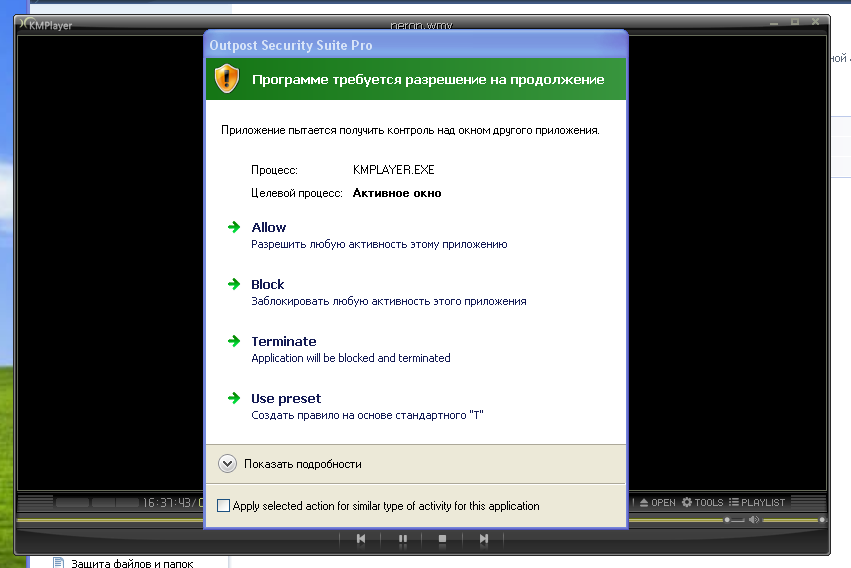
Task: Select Terminate to kill the application
Action: tap(283, 341)
